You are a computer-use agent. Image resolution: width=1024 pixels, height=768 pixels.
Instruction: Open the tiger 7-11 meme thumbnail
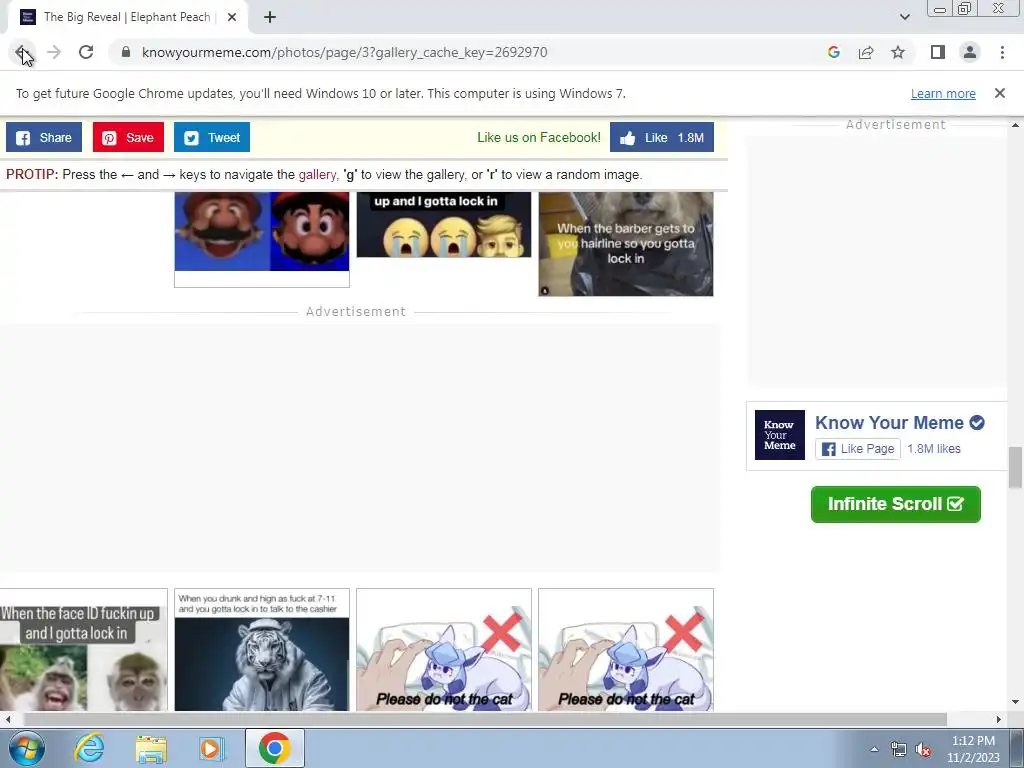[262, 650]
